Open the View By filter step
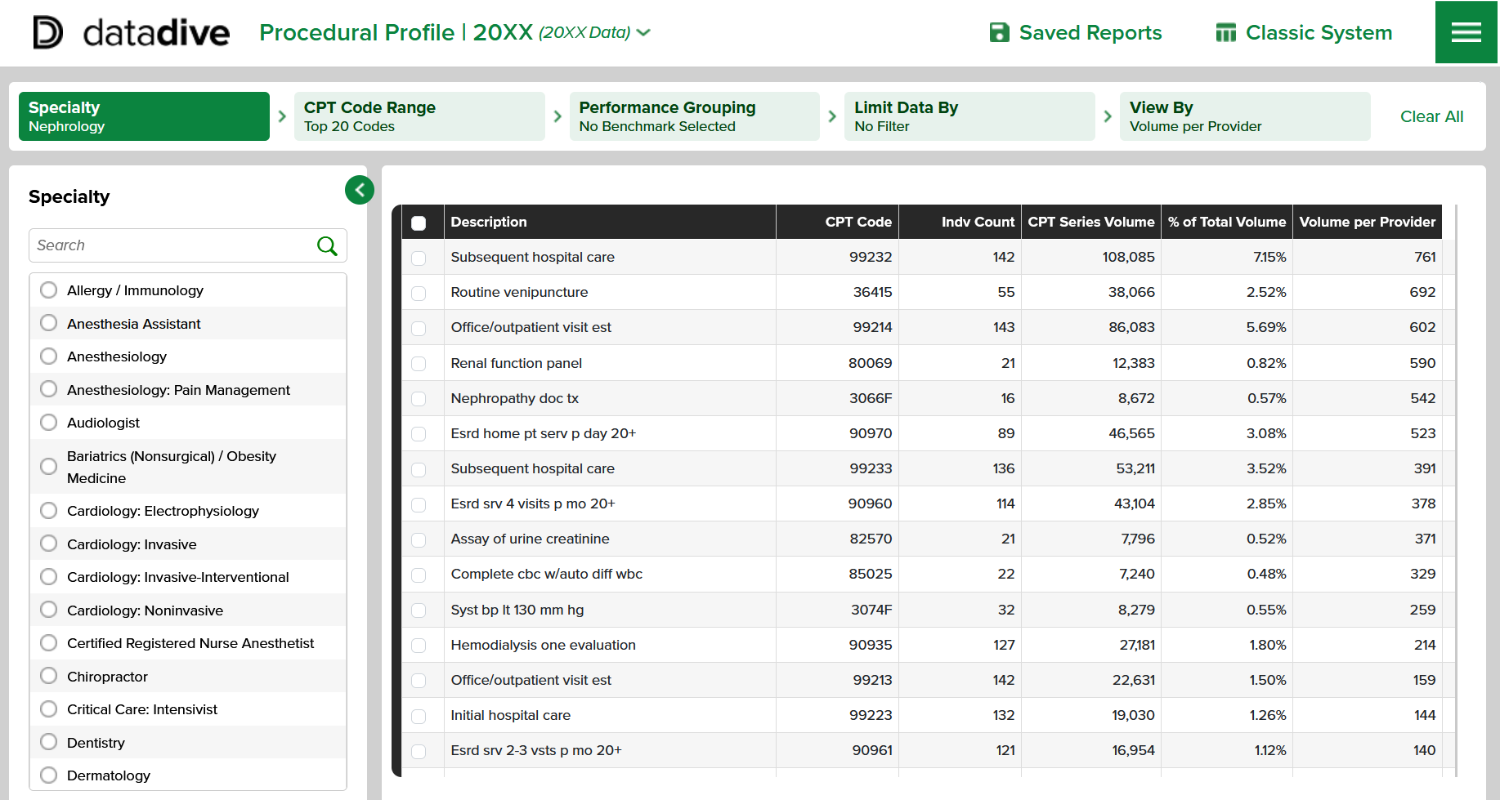This screenshot has height=800, width=1500. point(1244,117)
